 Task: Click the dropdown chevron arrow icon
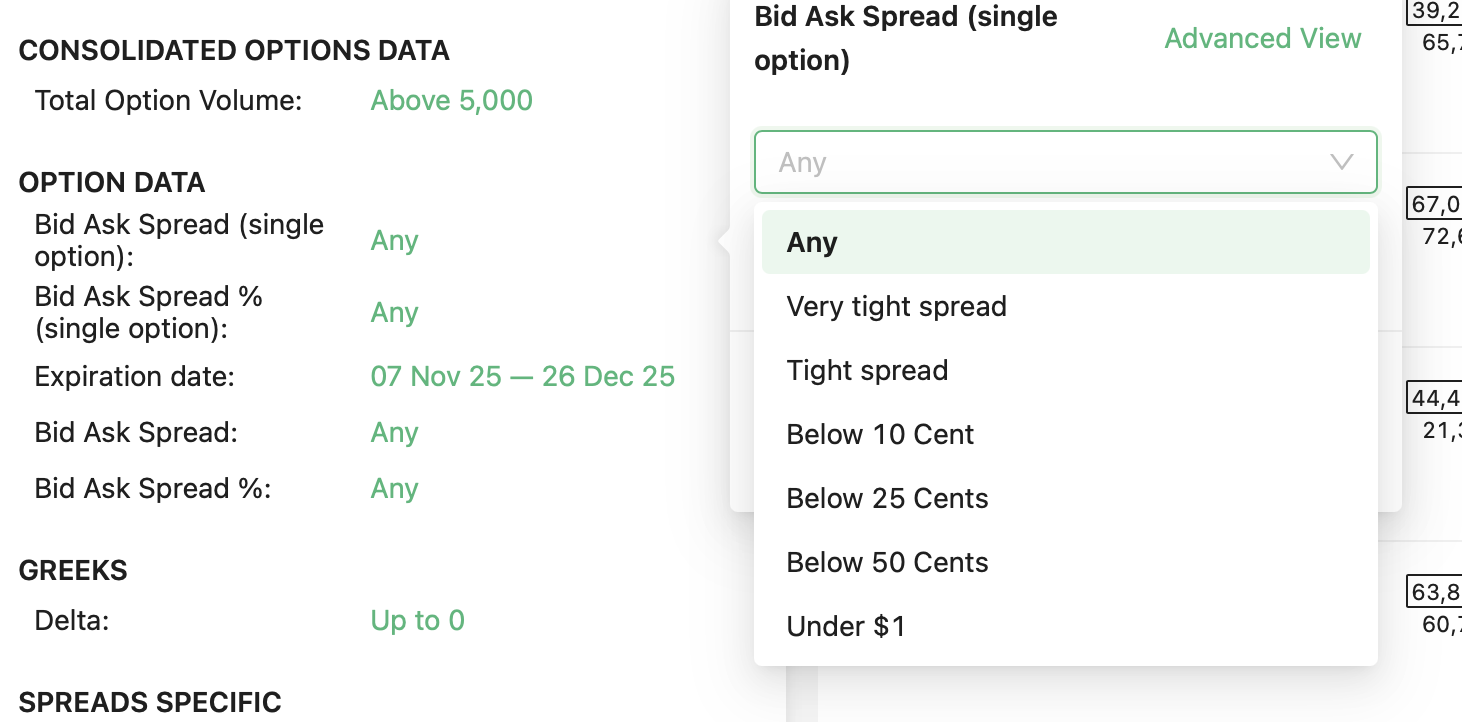1341,162
